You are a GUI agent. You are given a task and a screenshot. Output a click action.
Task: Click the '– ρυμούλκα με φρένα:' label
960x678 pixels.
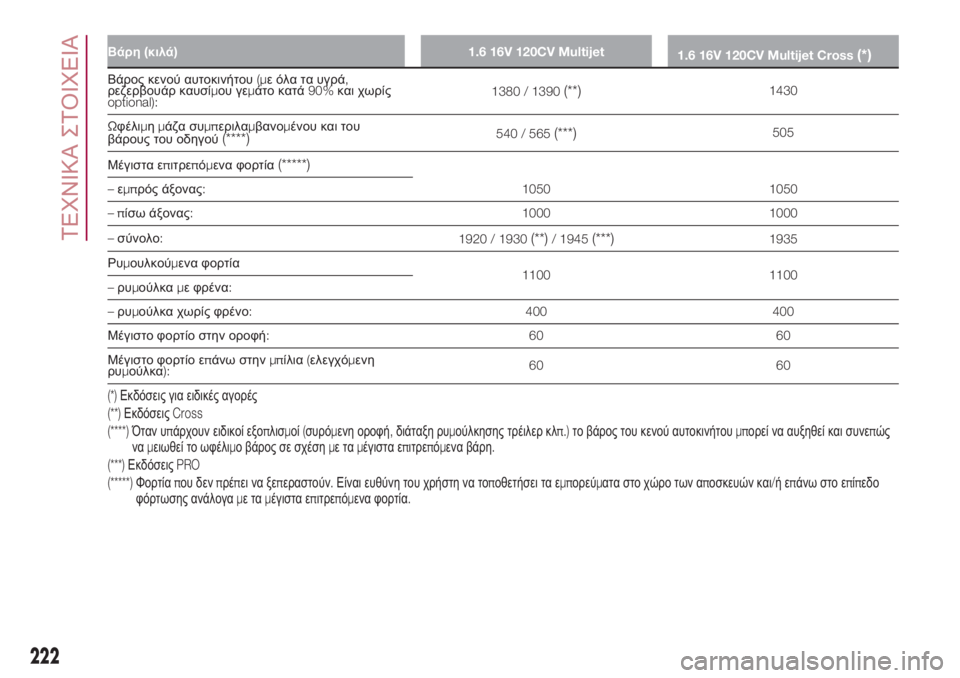pos(169,287)
